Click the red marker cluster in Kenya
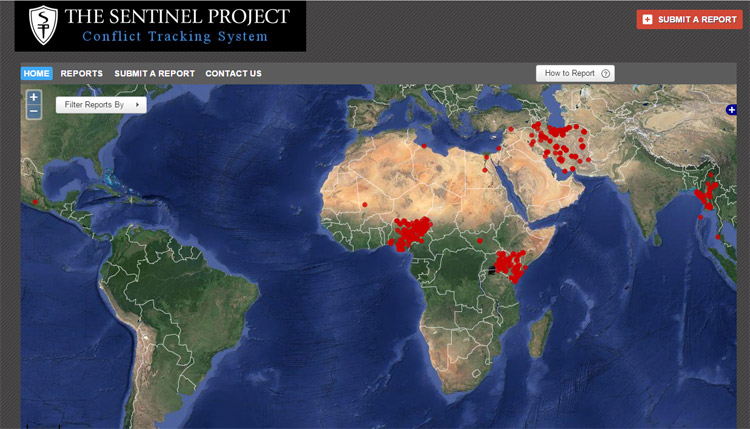The width and height of the screenshot is (750, 429). [510, 267]
